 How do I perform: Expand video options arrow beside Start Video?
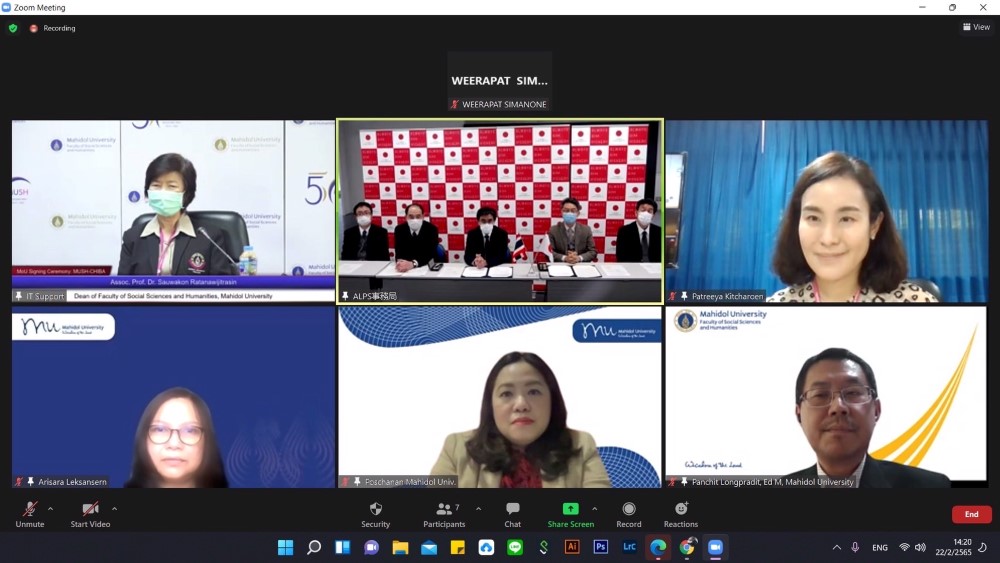114,508
